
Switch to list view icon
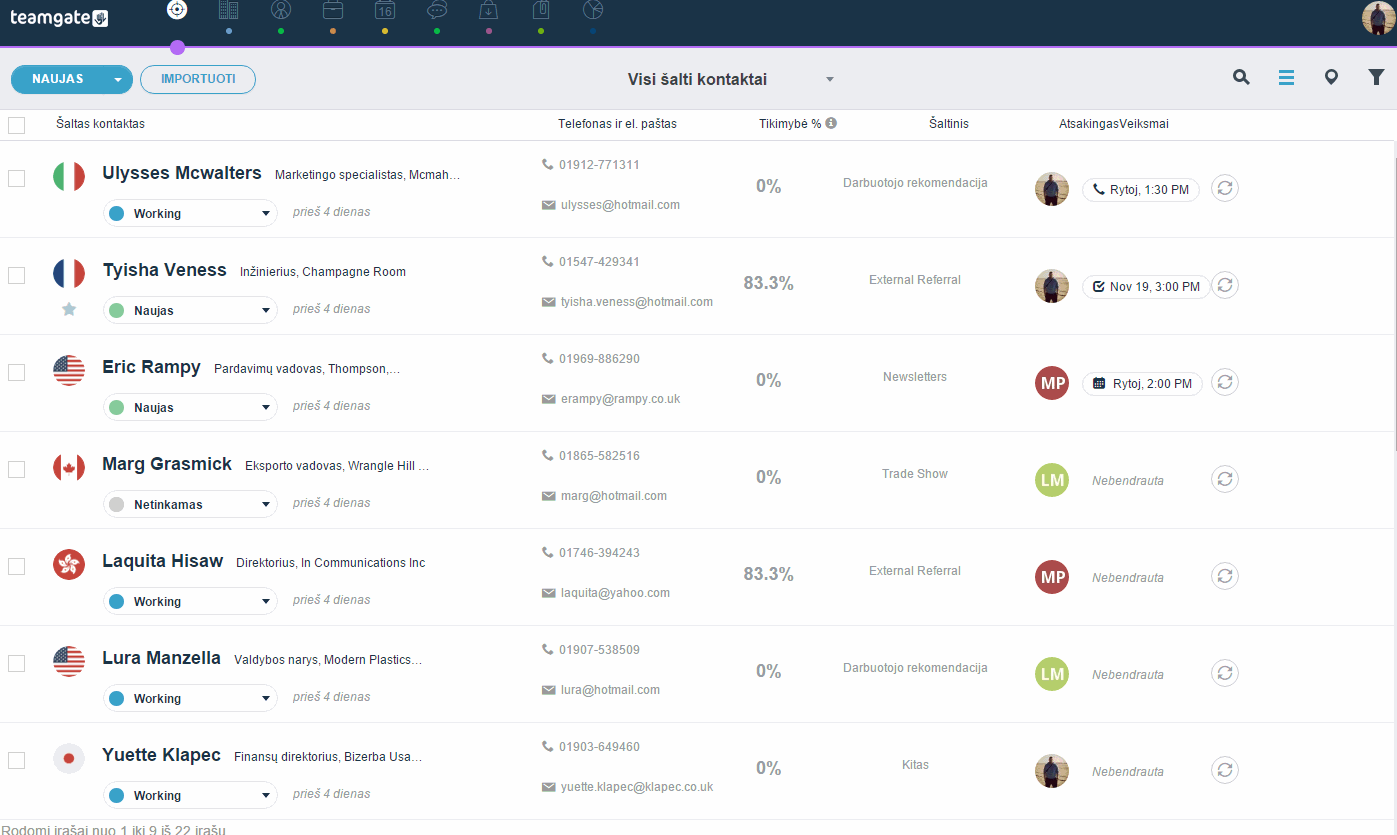pyautogui.click(x=1286, y=77)
